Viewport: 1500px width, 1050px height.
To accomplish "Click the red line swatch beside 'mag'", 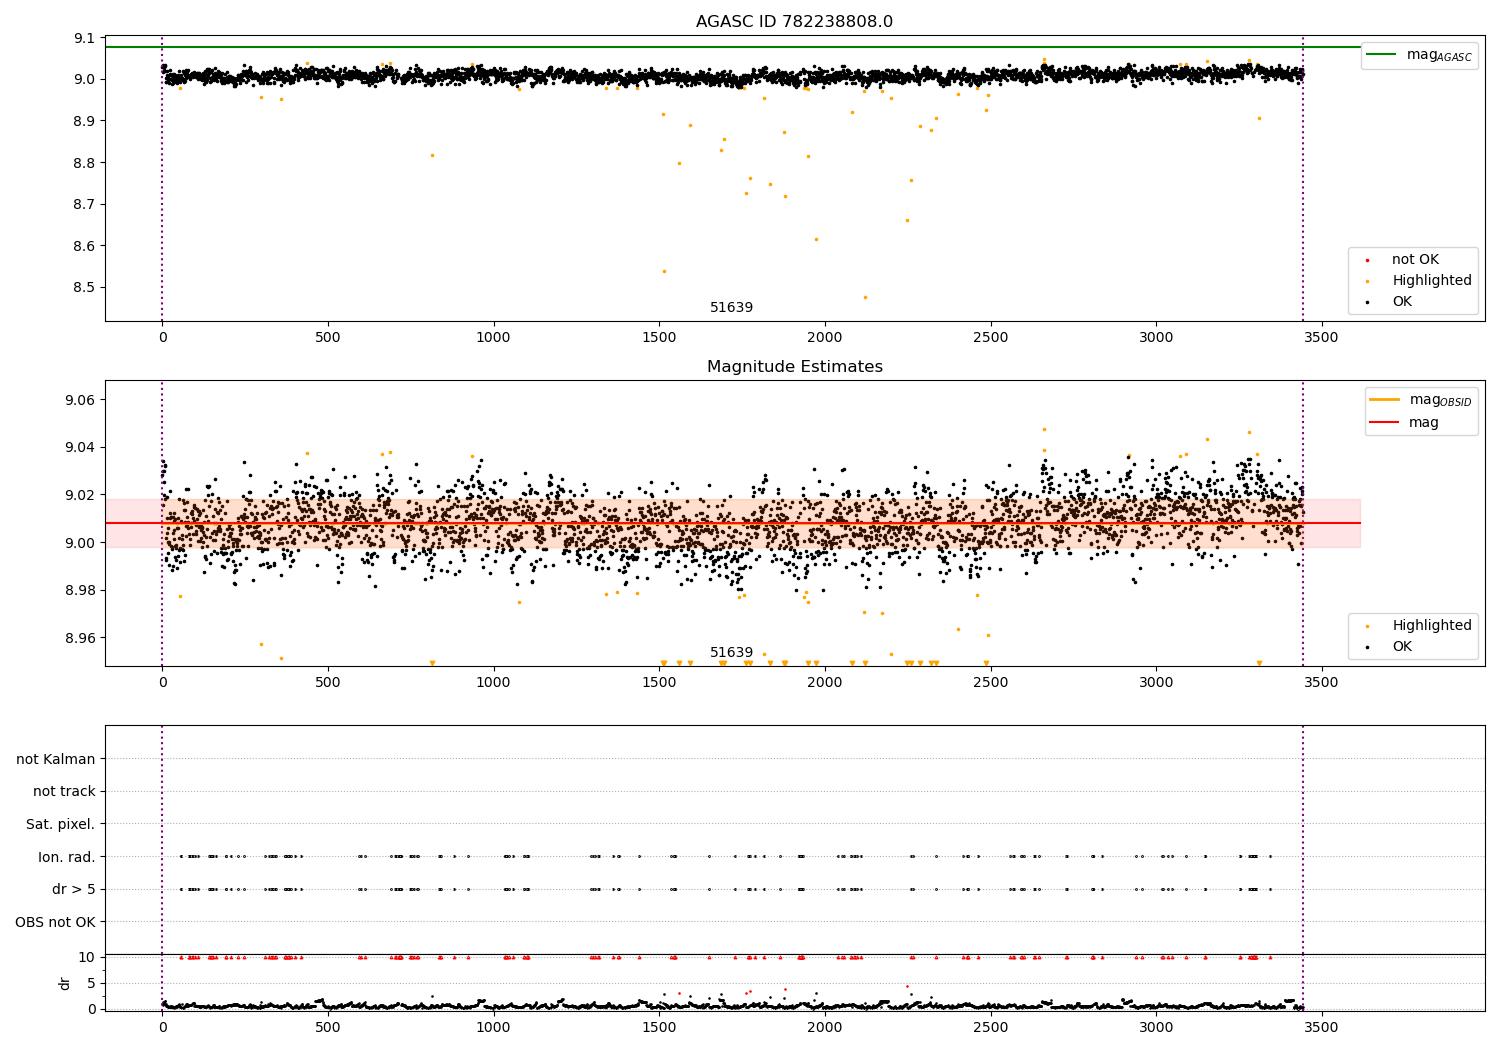I will click(x=1384, y=422).
